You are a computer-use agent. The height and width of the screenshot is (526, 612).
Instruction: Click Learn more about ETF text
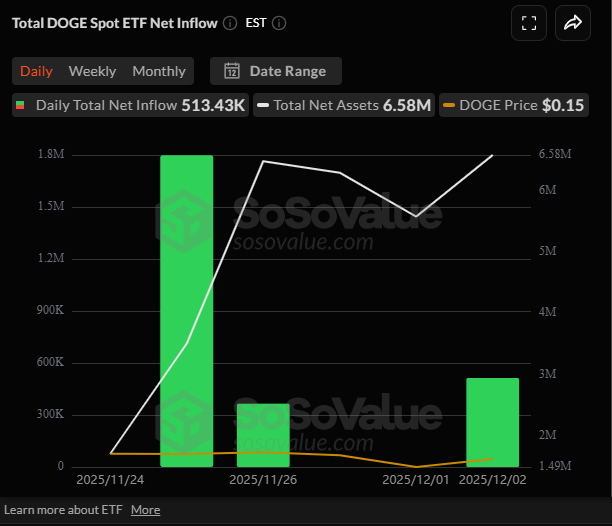tap(63, 510)
